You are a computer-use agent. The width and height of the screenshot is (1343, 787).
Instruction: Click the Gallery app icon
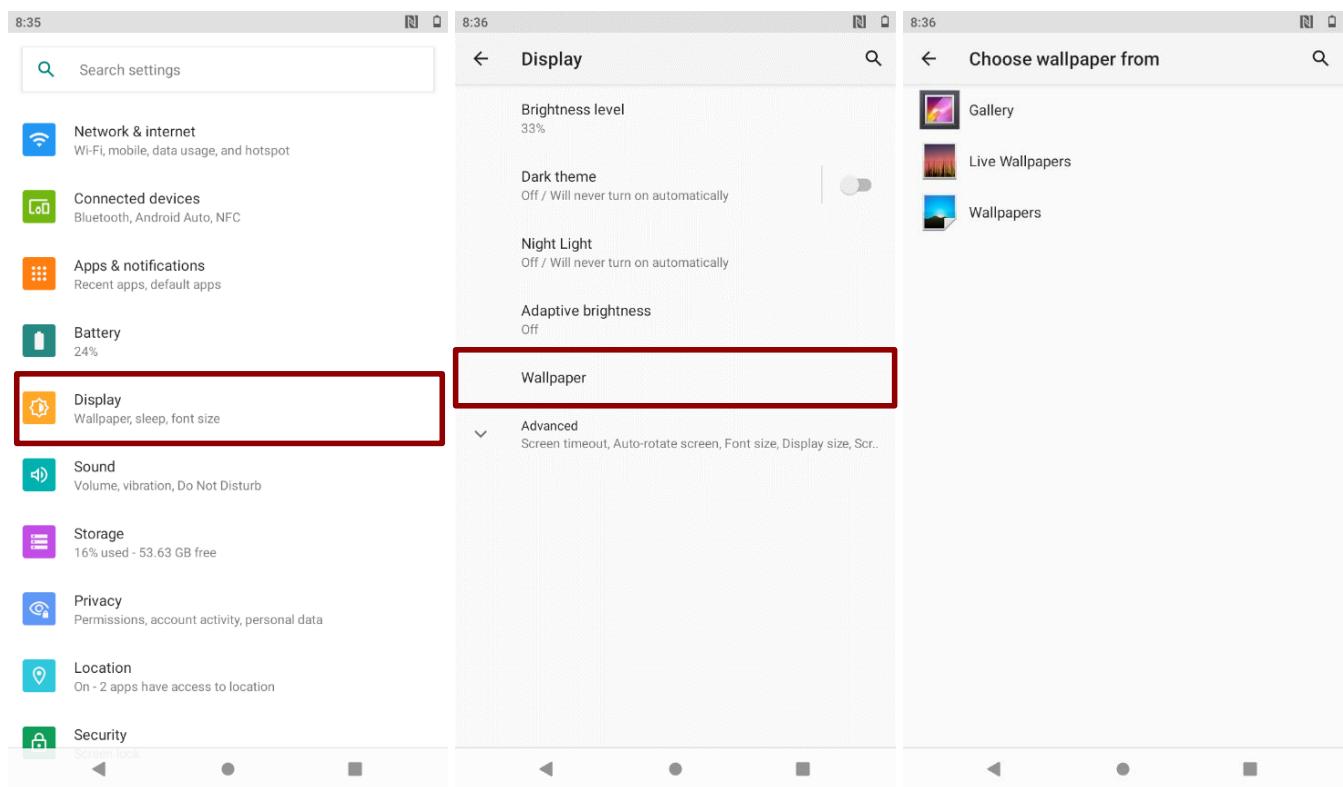click(x=939, y=110)
